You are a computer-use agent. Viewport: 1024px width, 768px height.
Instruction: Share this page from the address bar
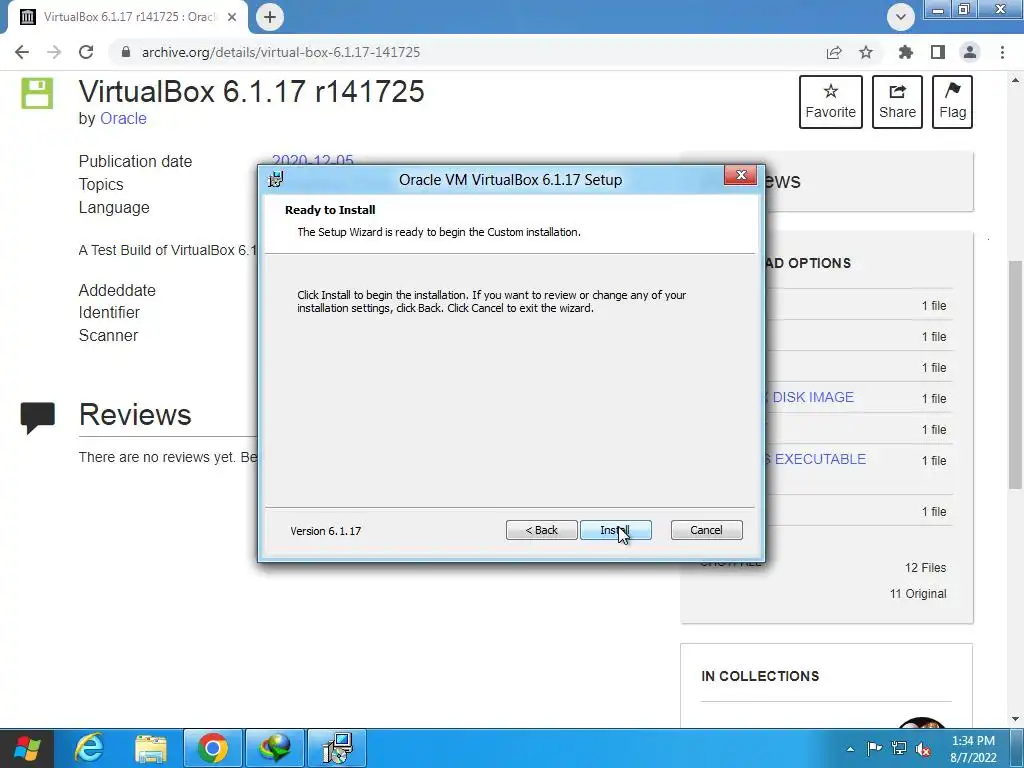(x=834, y=52)
